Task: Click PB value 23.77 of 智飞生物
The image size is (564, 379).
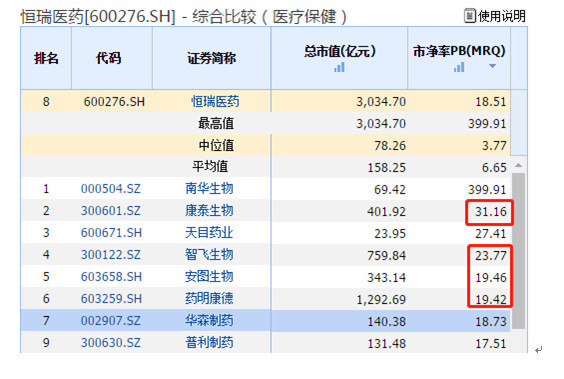Action: click(491, 256)
